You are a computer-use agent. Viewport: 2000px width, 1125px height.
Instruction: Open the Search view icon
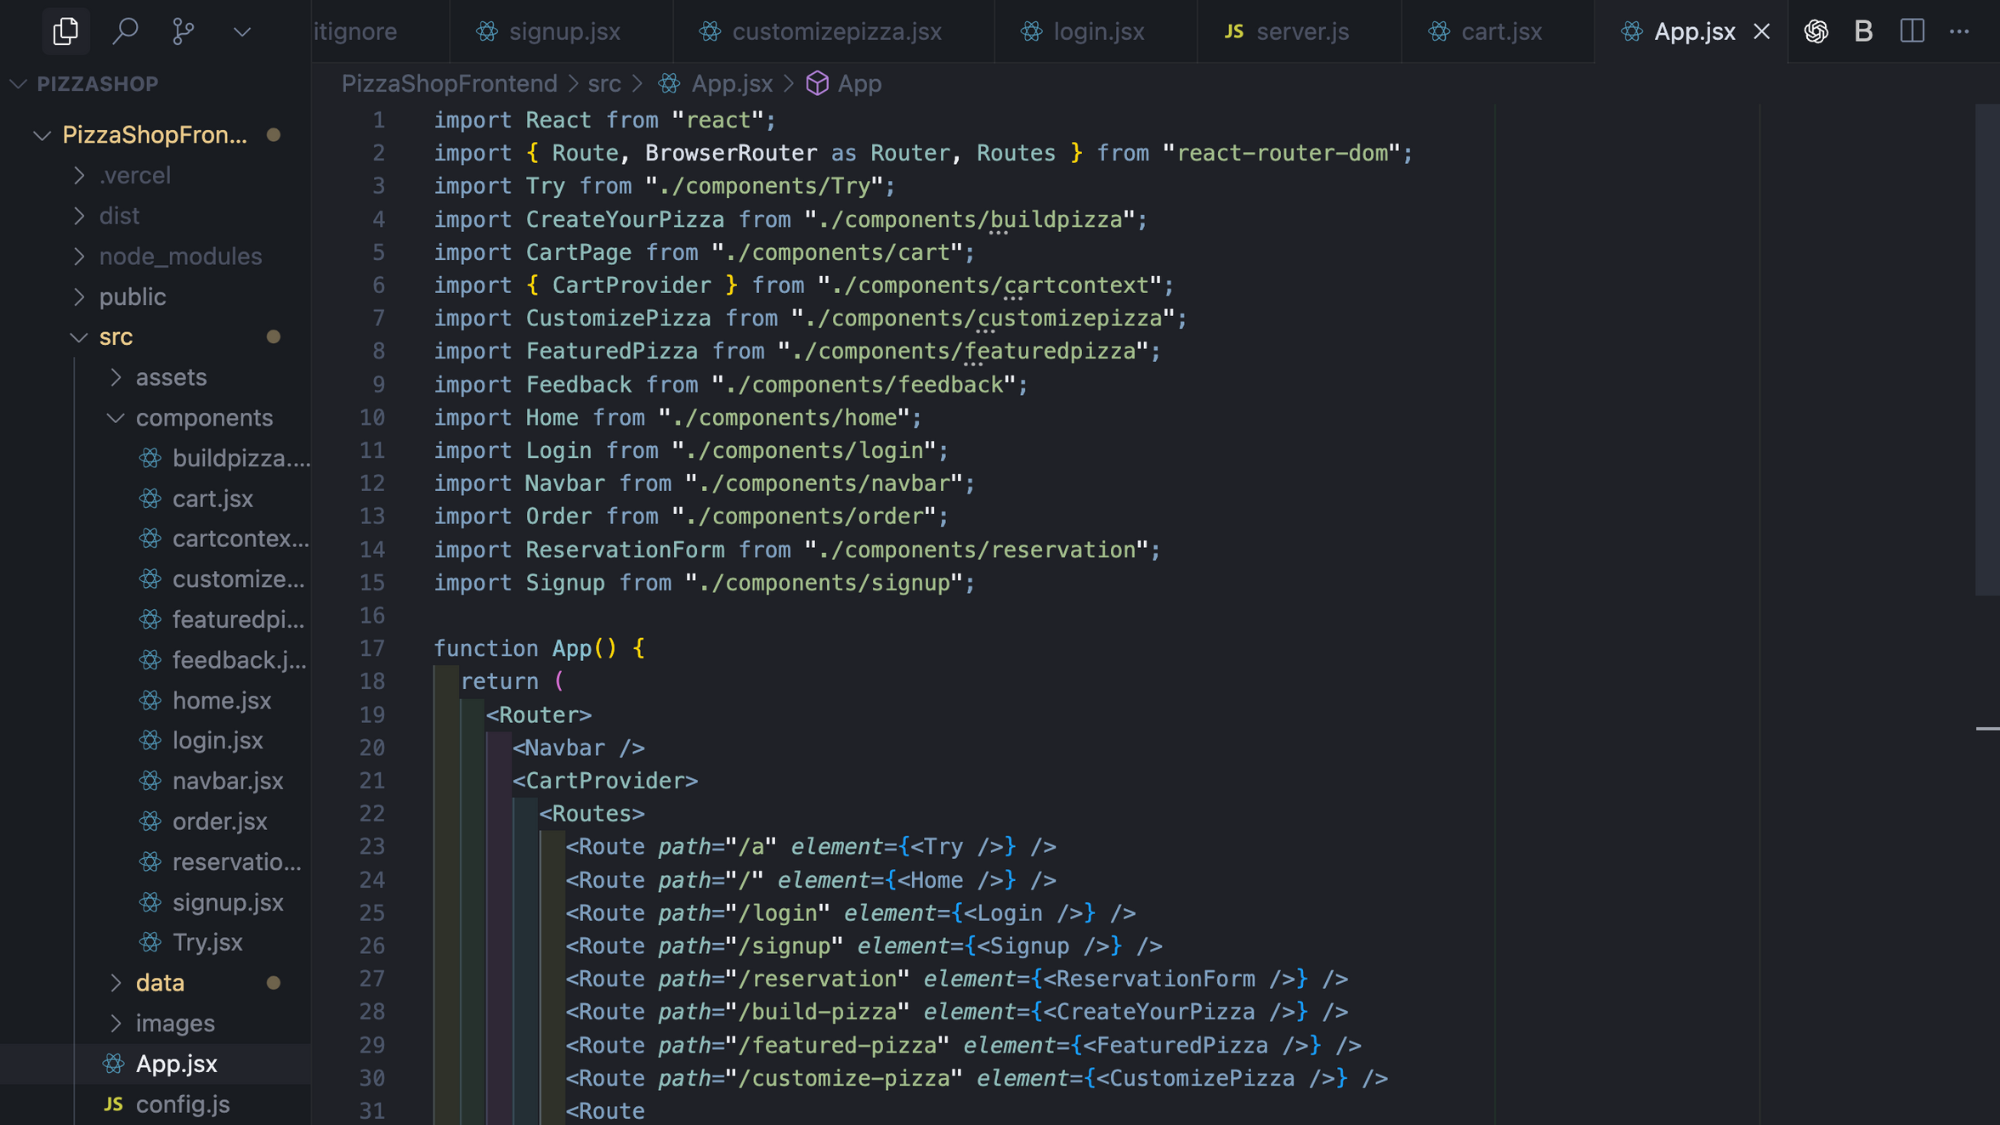click(125, 31)
